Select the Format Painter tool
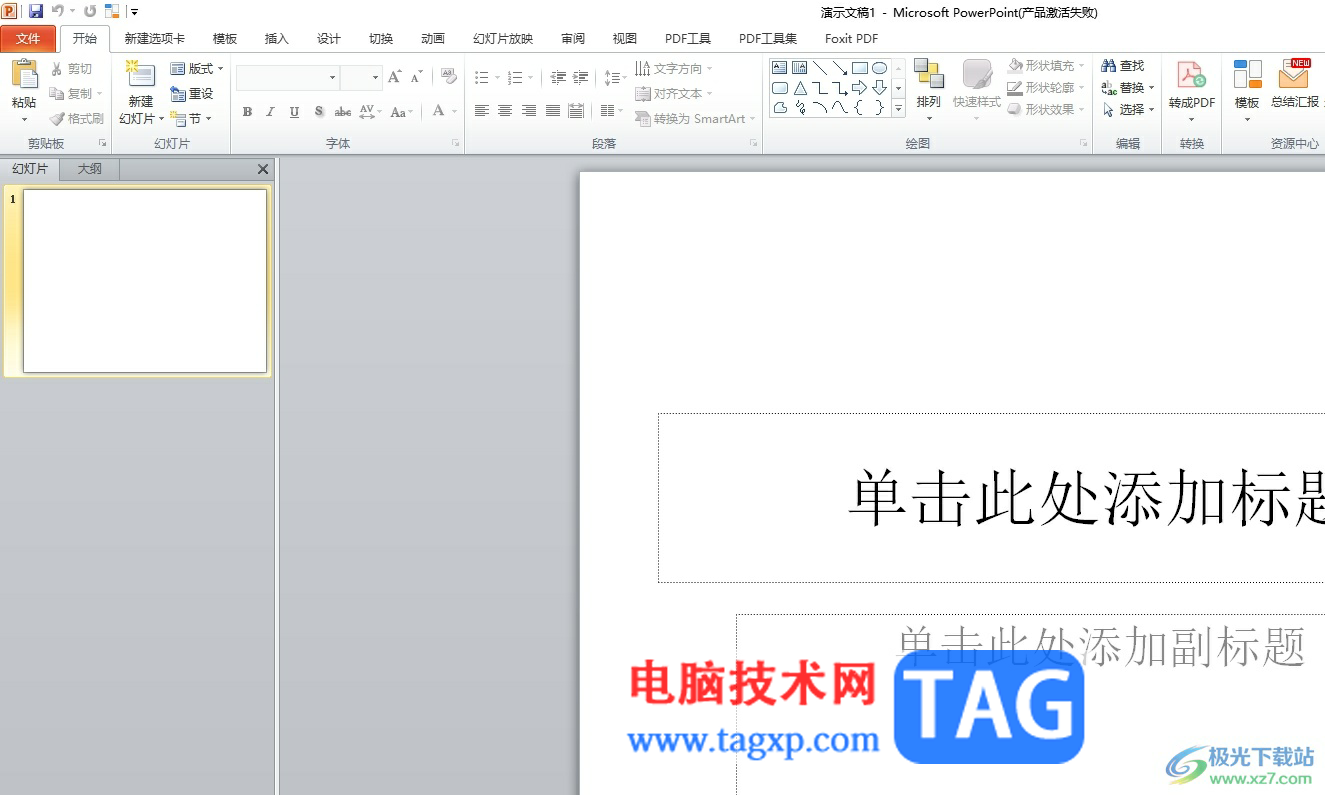The width and height of the screenshot is (1325, 795). pos(77,118)
